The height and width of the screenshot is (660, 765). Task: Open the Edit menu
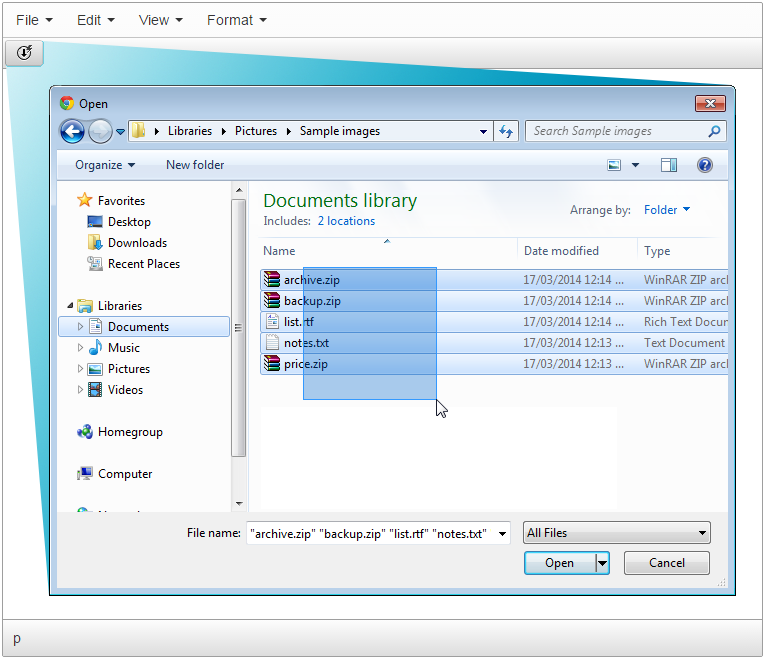point(96,20)
